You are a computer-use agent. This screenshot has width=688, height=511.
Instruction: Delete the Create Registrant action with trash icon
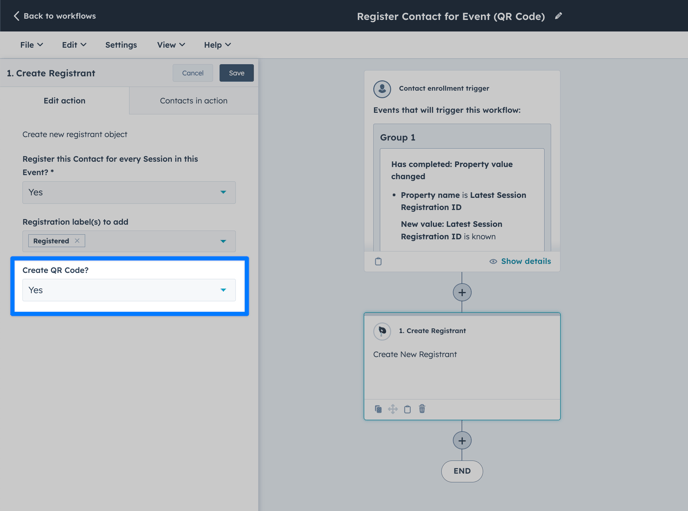point(422,409)
